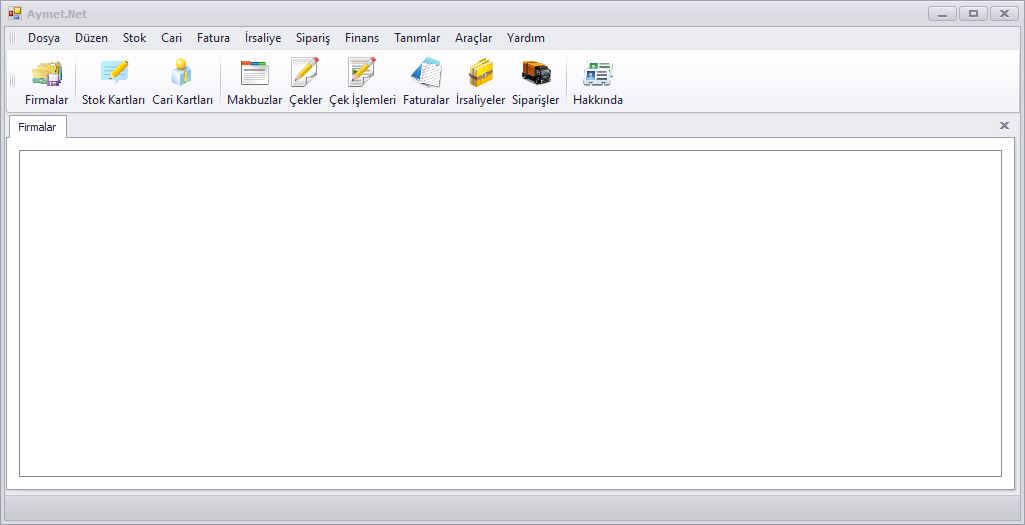
Task: Open the Sipariş menu
Action: click(313, 38)
